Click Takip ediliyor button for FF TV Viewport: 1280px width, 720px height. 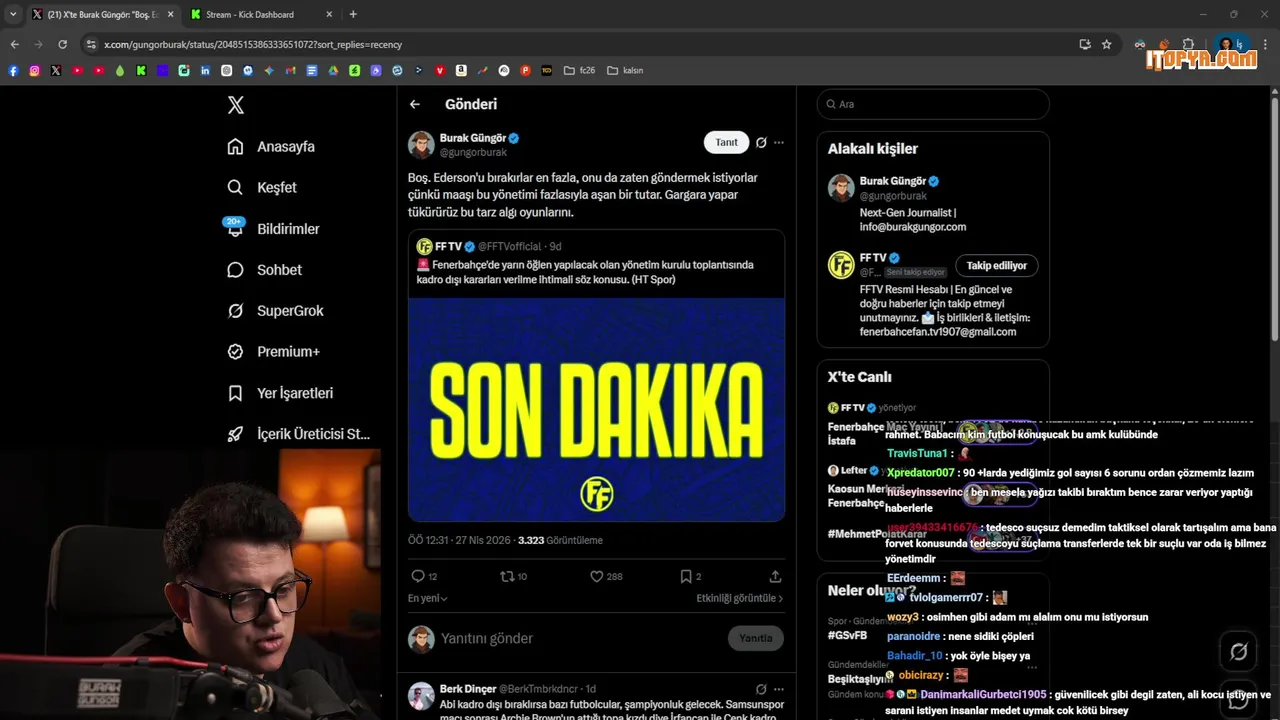pyautogui.click(x=997, y=265)
